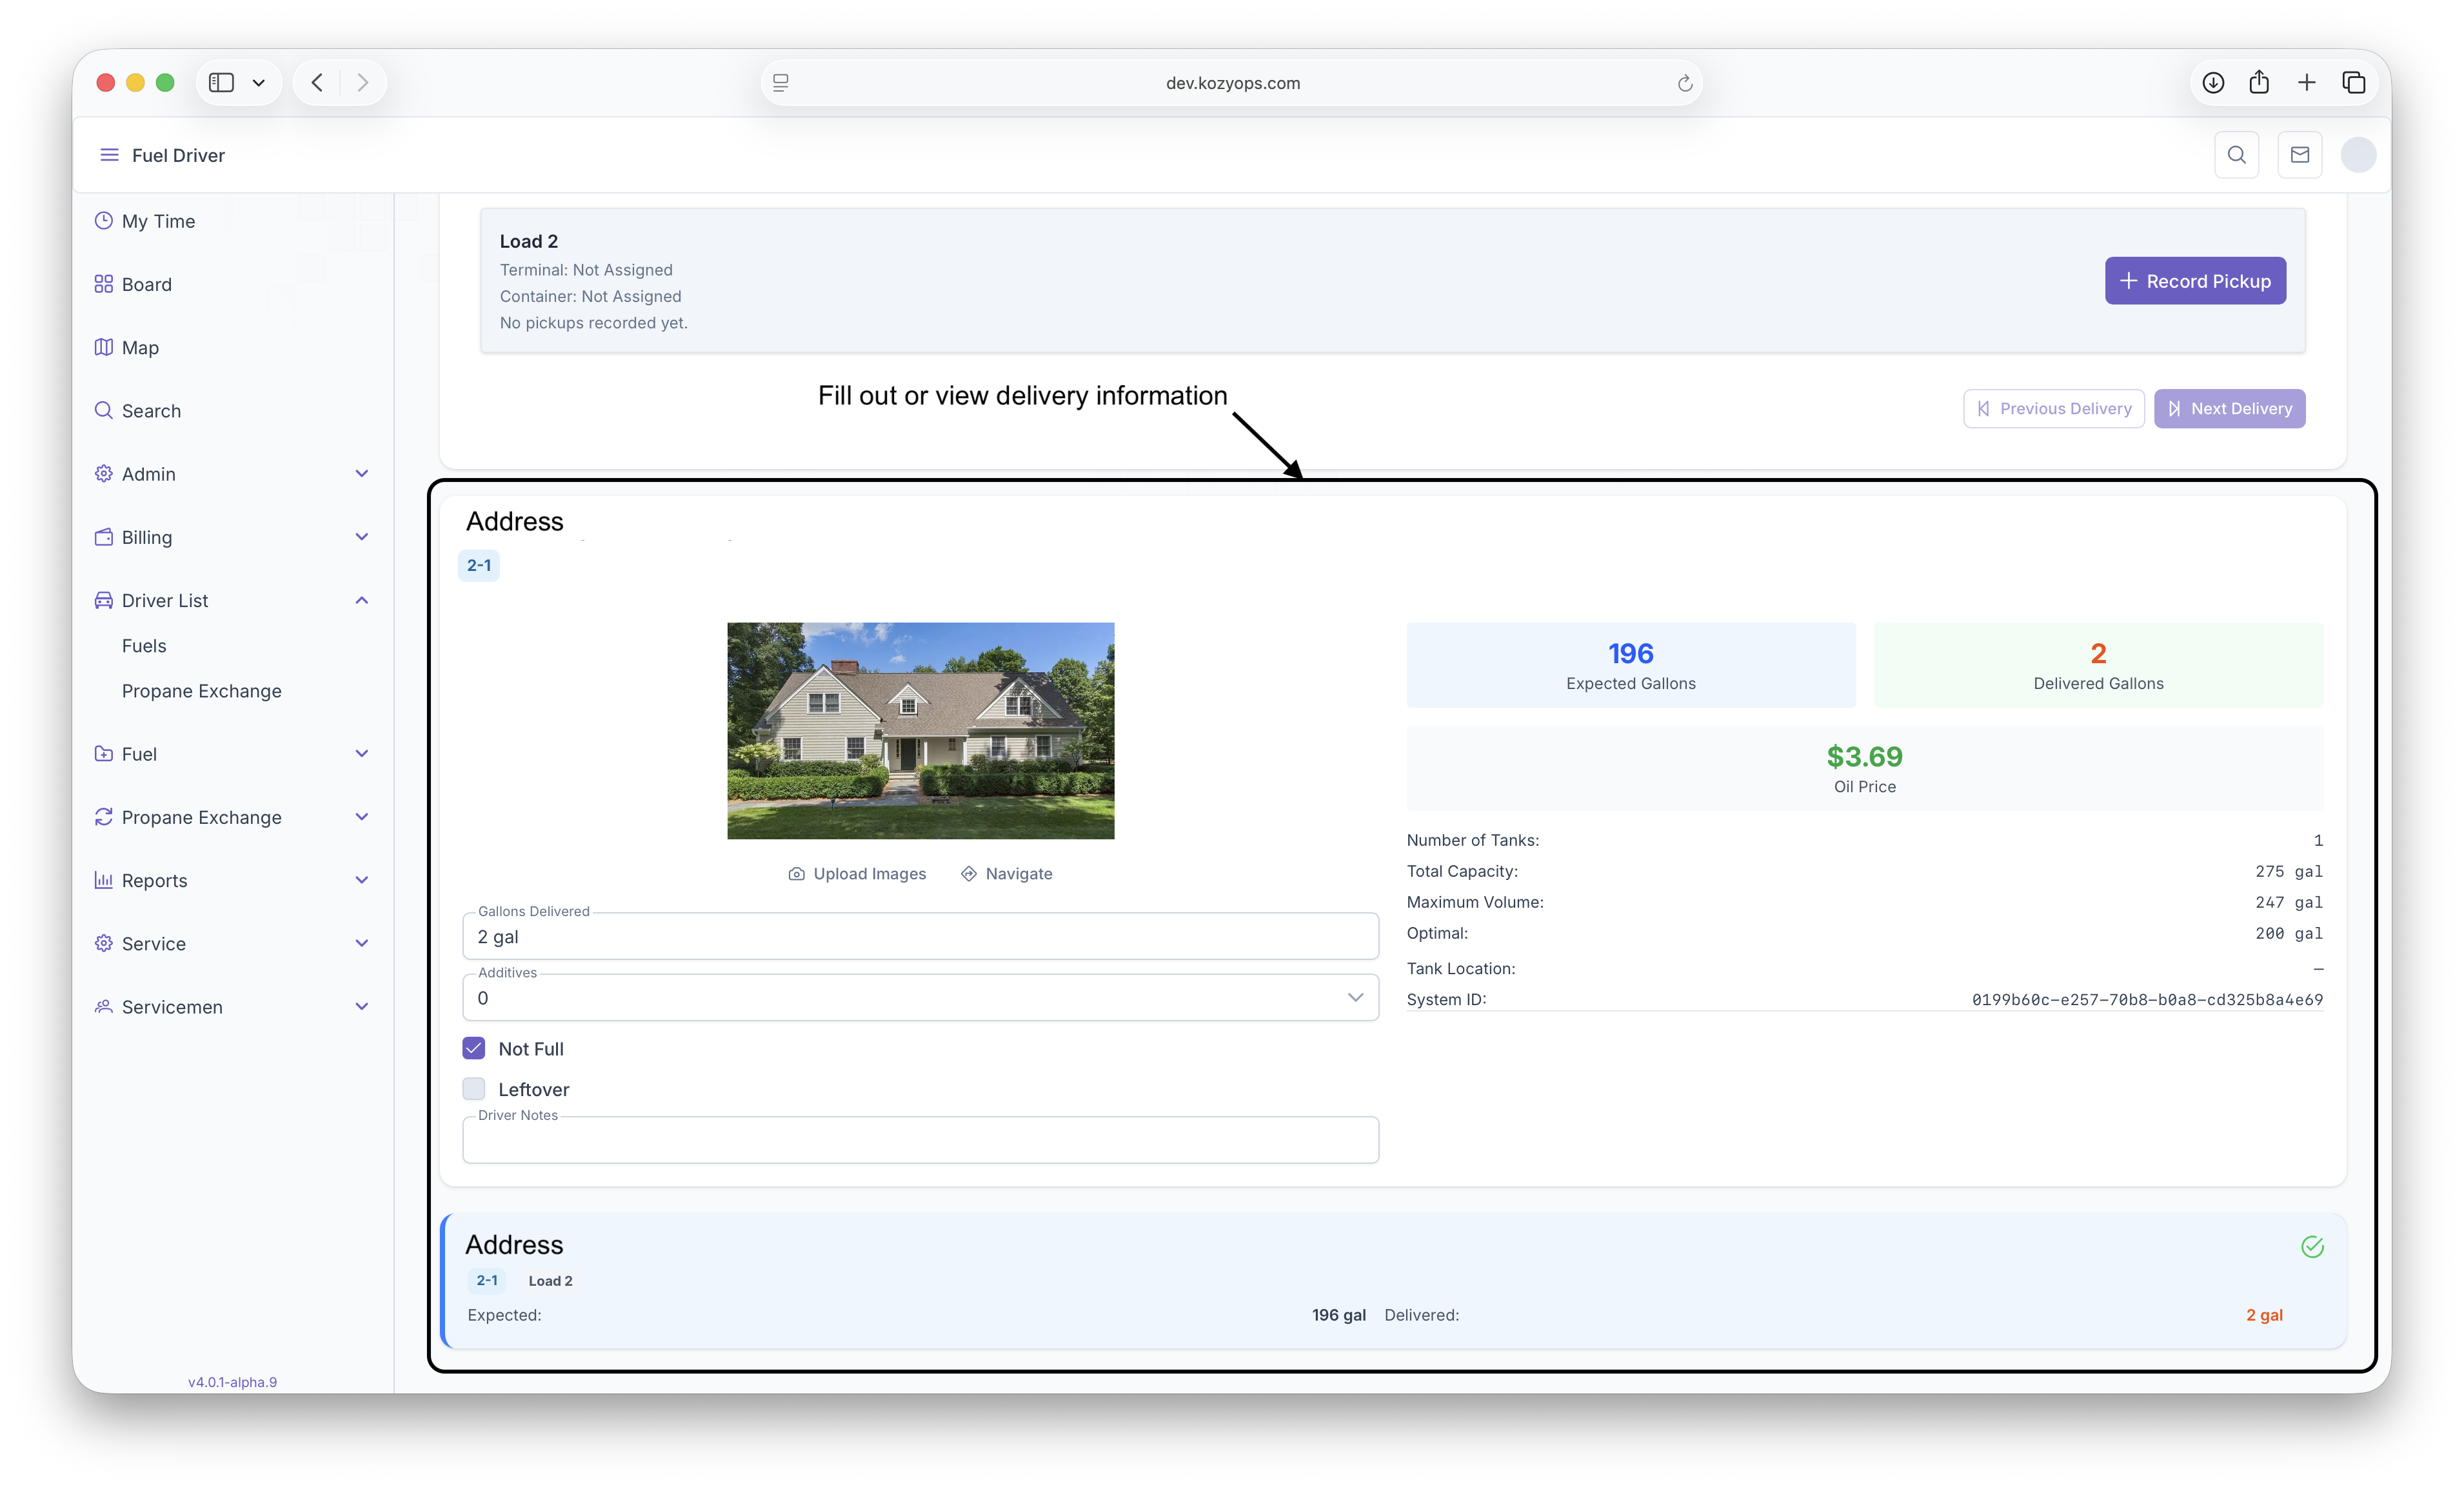The height and width of the screenshot is (1489, 2464).
Task: Click the Safari page reload icon
Action: 1684,83
